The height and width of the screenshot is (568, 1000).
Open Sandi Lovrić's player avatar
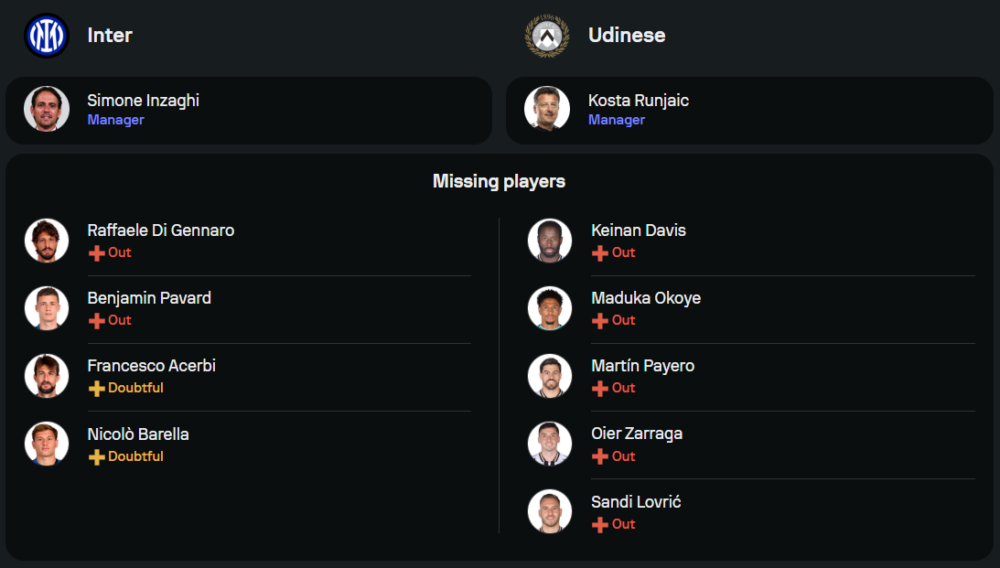click(x=550, y=511)
